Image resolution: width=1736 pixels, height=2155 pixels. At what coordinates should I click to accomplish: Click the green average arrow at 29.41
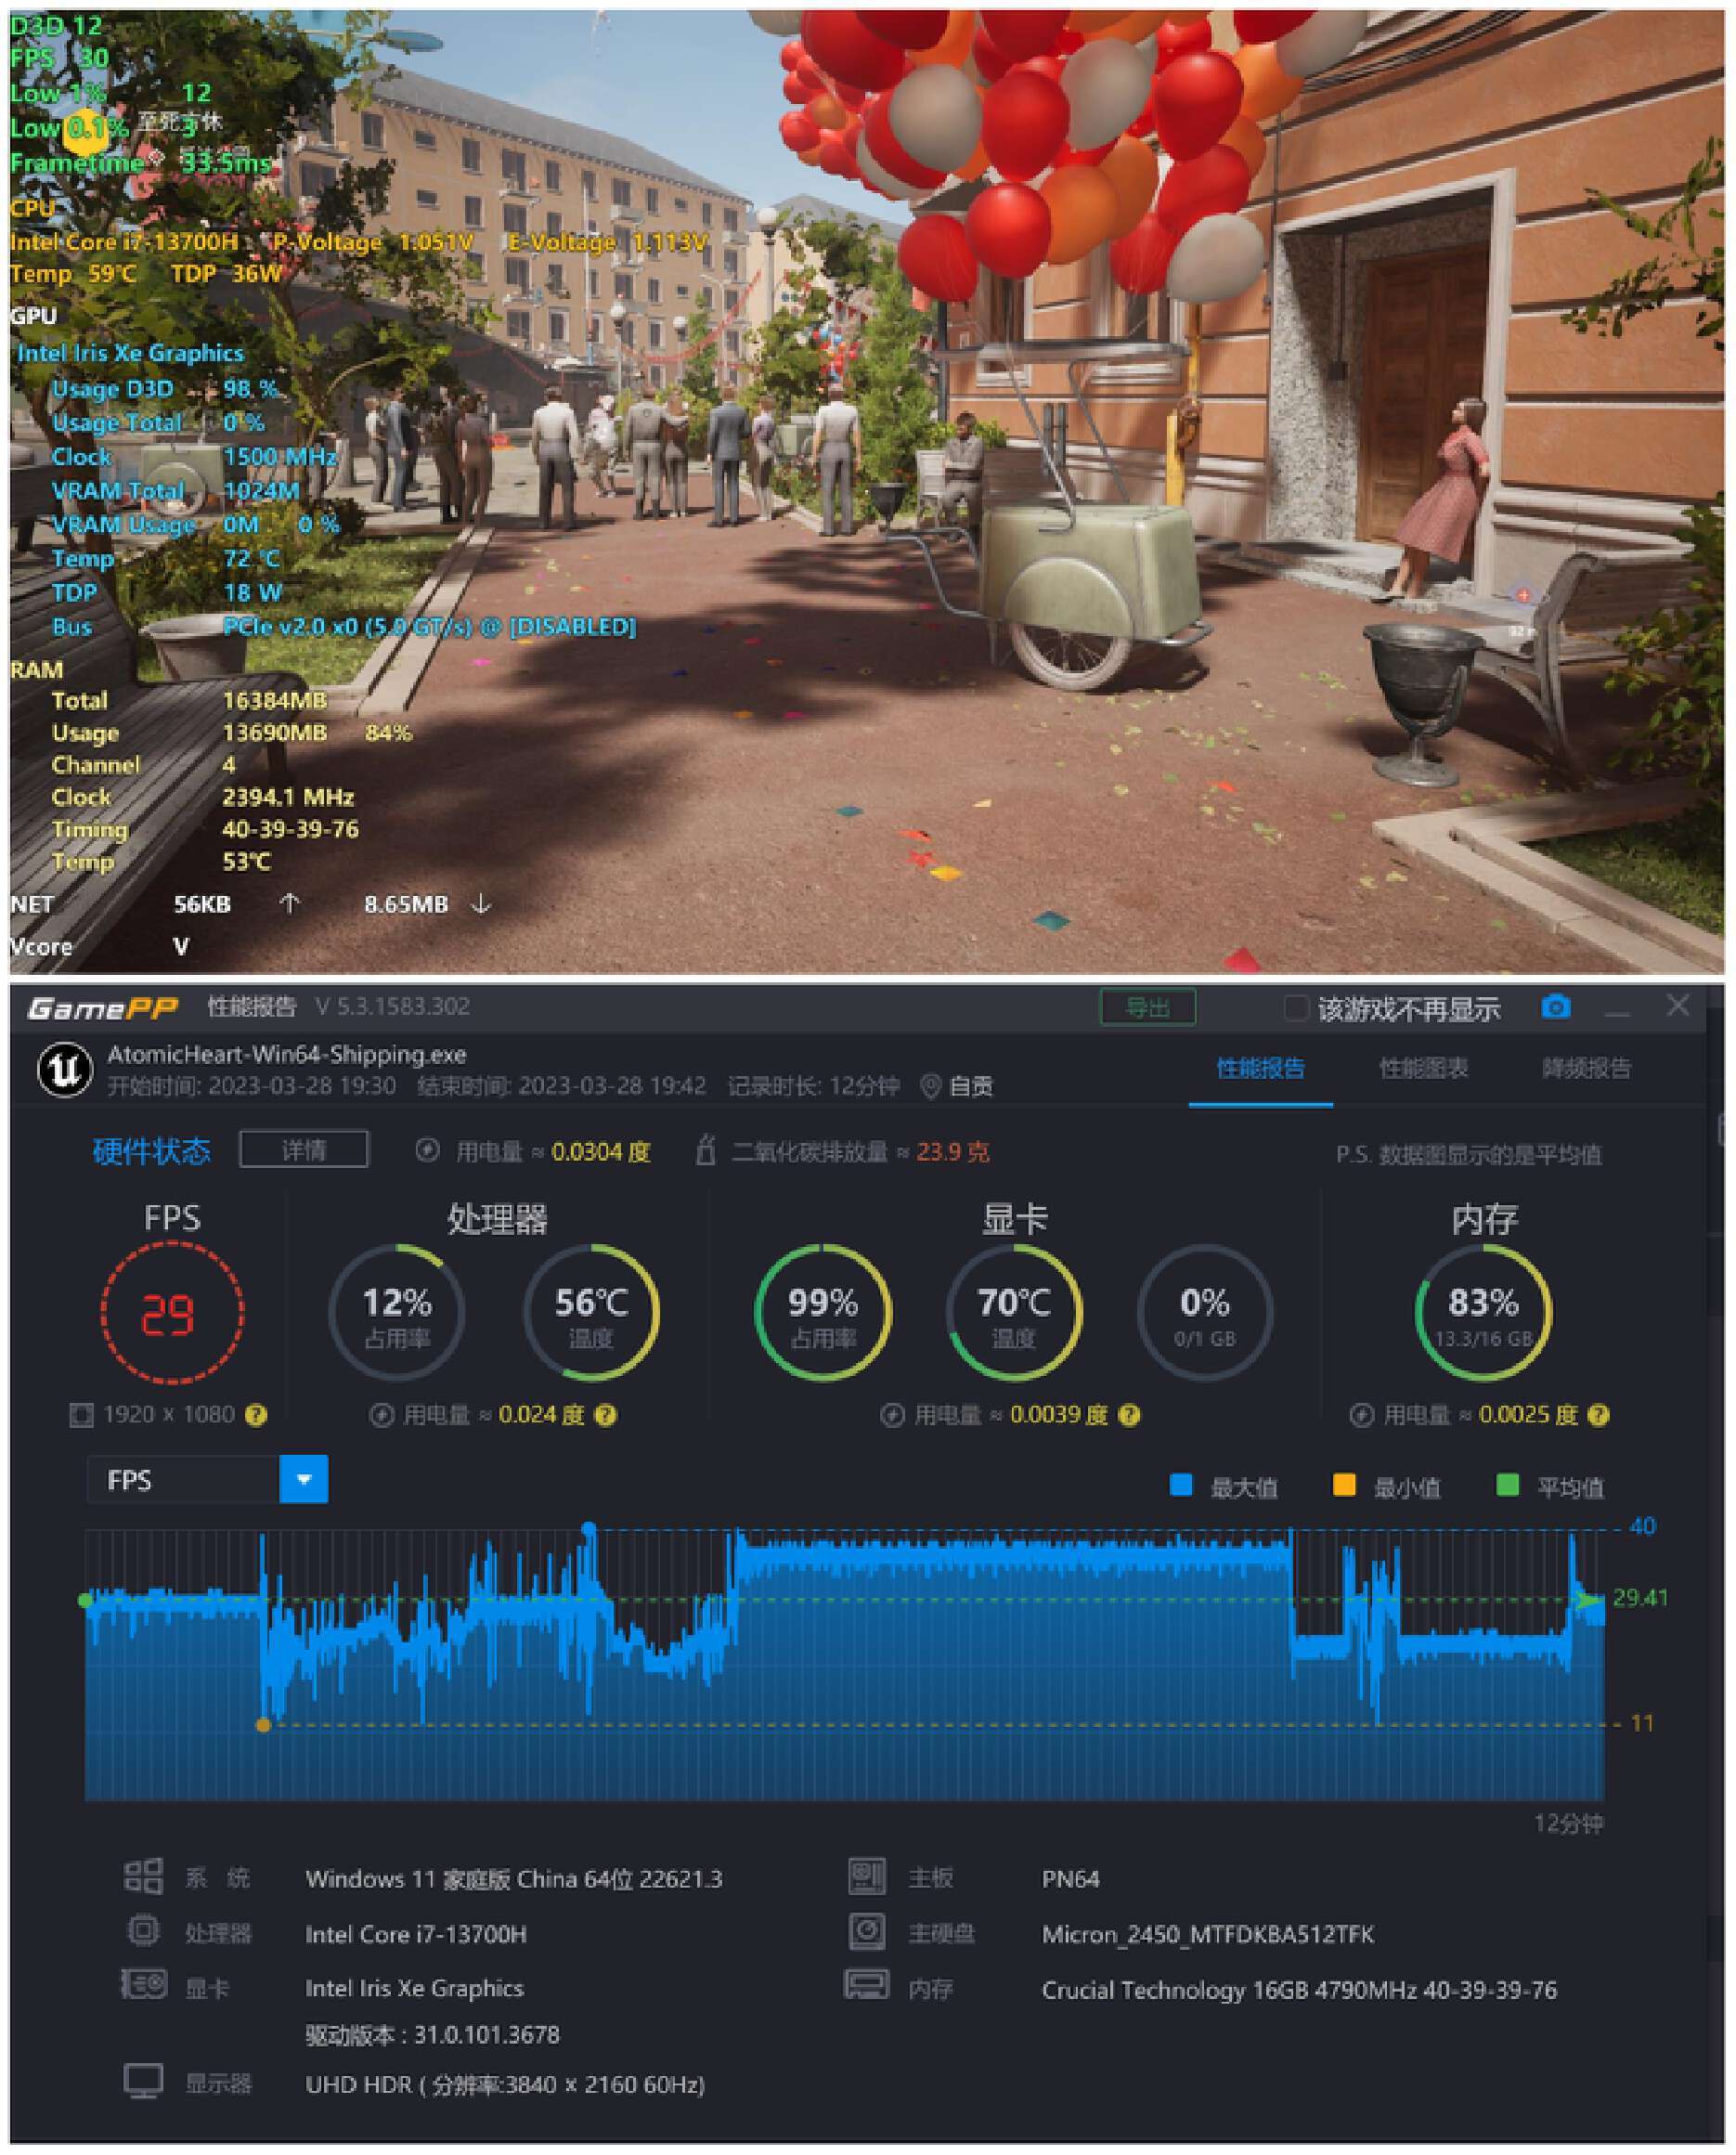[x=1585, y=1600]
